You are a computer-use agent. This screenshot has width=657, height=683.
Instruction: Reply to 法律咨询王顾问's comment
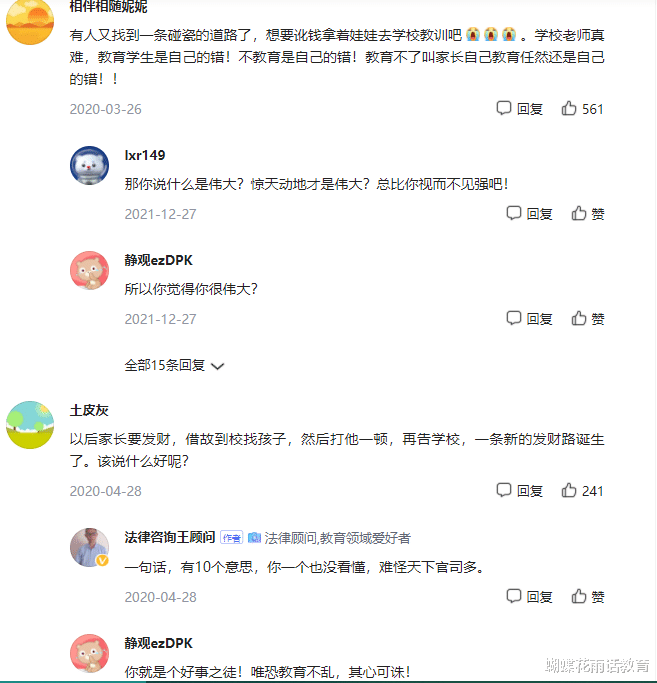pos(529,597)
